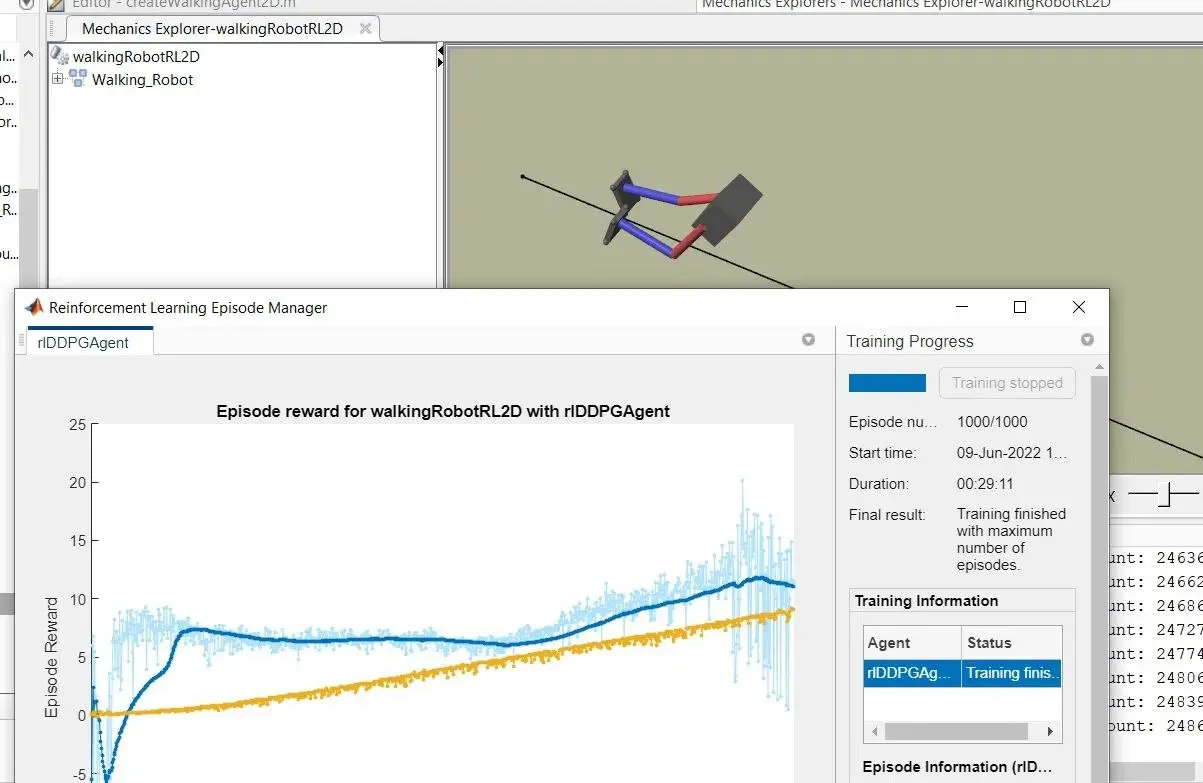The width and height of the screenshot is (1203, 783).
Task: Adjust the playback speed slider in Mechanics Explorer
Action: [x=1164, y=494]
